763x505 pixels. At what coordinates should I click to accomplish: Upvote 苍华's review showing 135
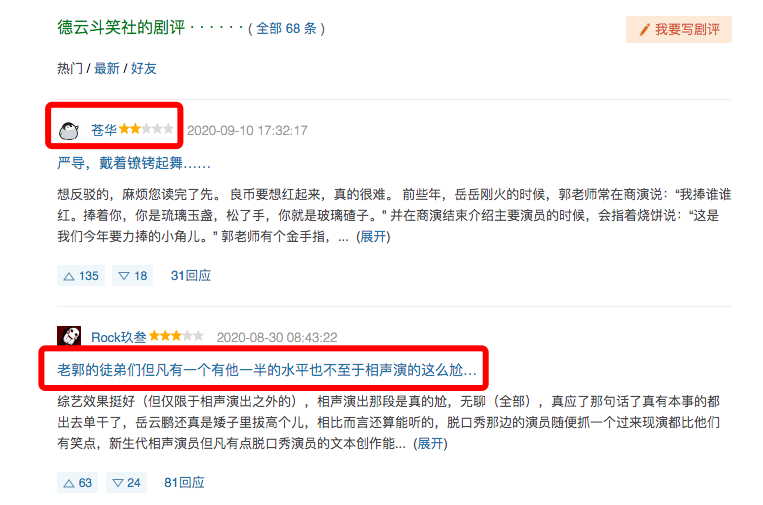point(81,276)
